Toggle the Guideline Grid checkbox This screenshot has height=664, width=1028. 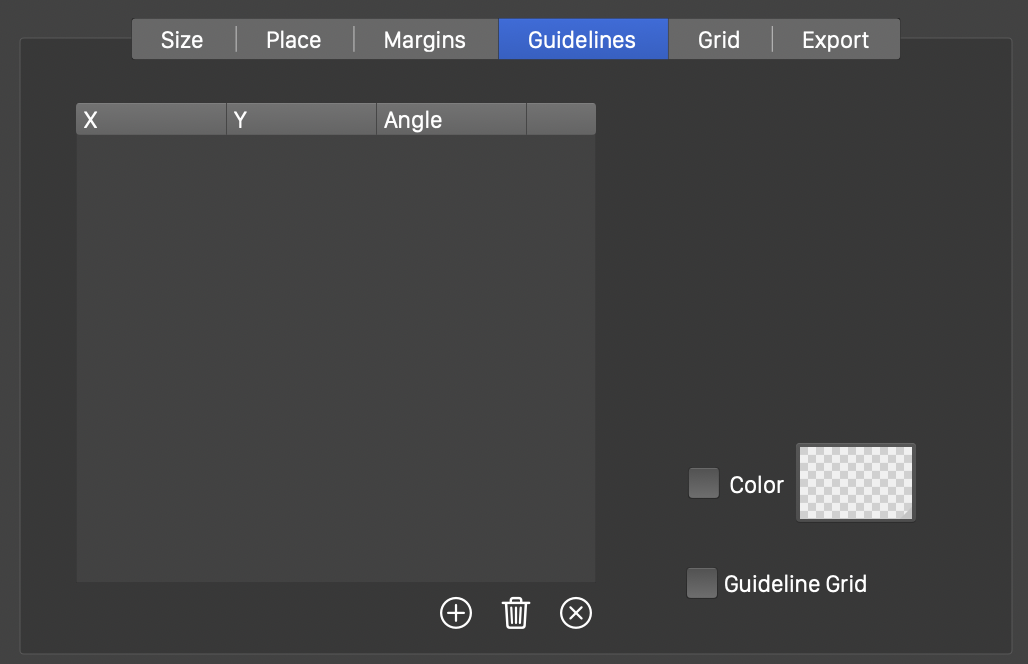[702, 583]
